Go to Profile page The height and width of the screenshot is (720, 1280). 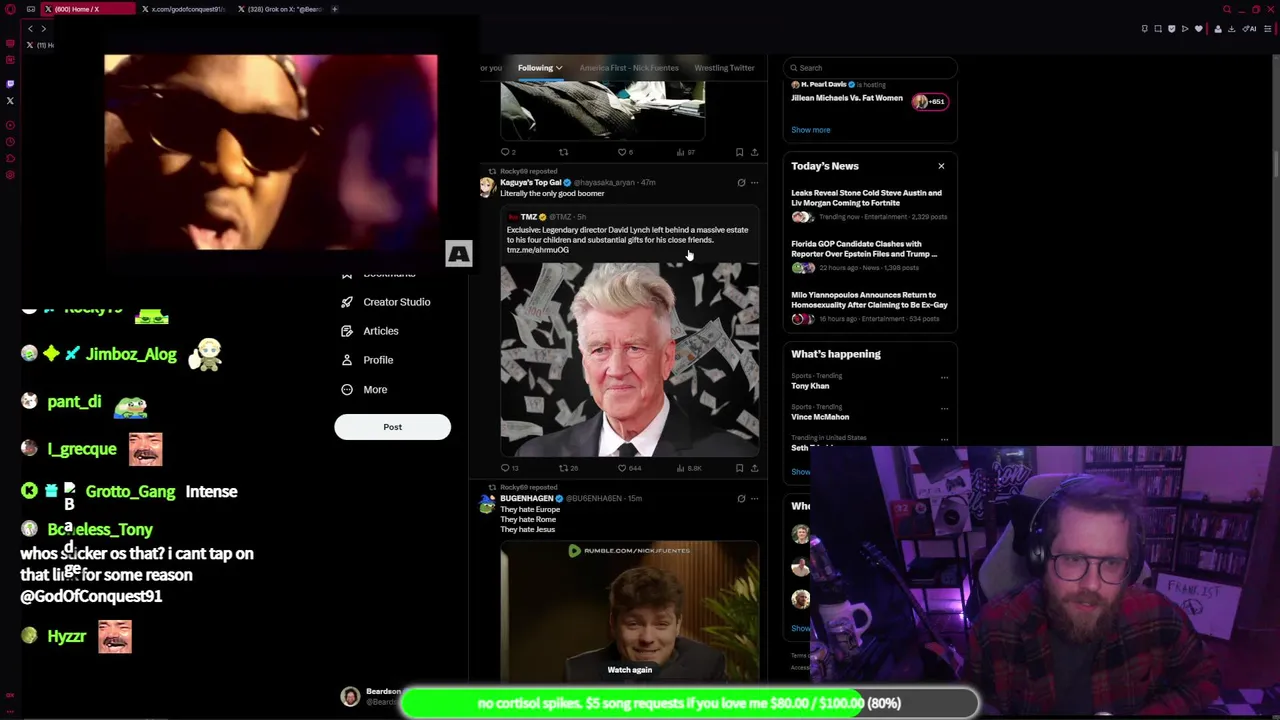[367, 360]
